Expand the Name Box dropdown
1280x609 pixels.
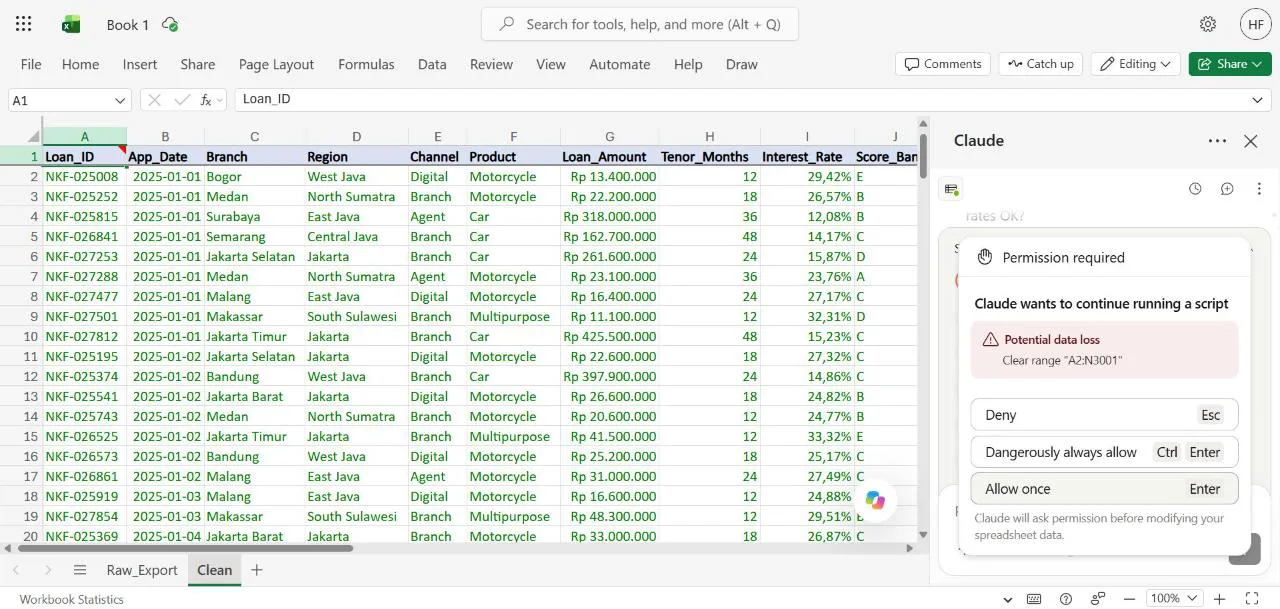(x=121, y=100)
